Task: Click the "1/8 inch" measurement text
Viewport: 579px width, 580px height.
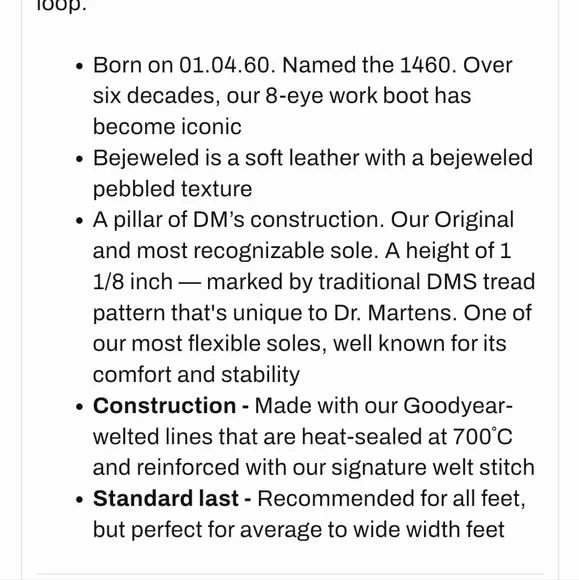Action: point(132,281)
